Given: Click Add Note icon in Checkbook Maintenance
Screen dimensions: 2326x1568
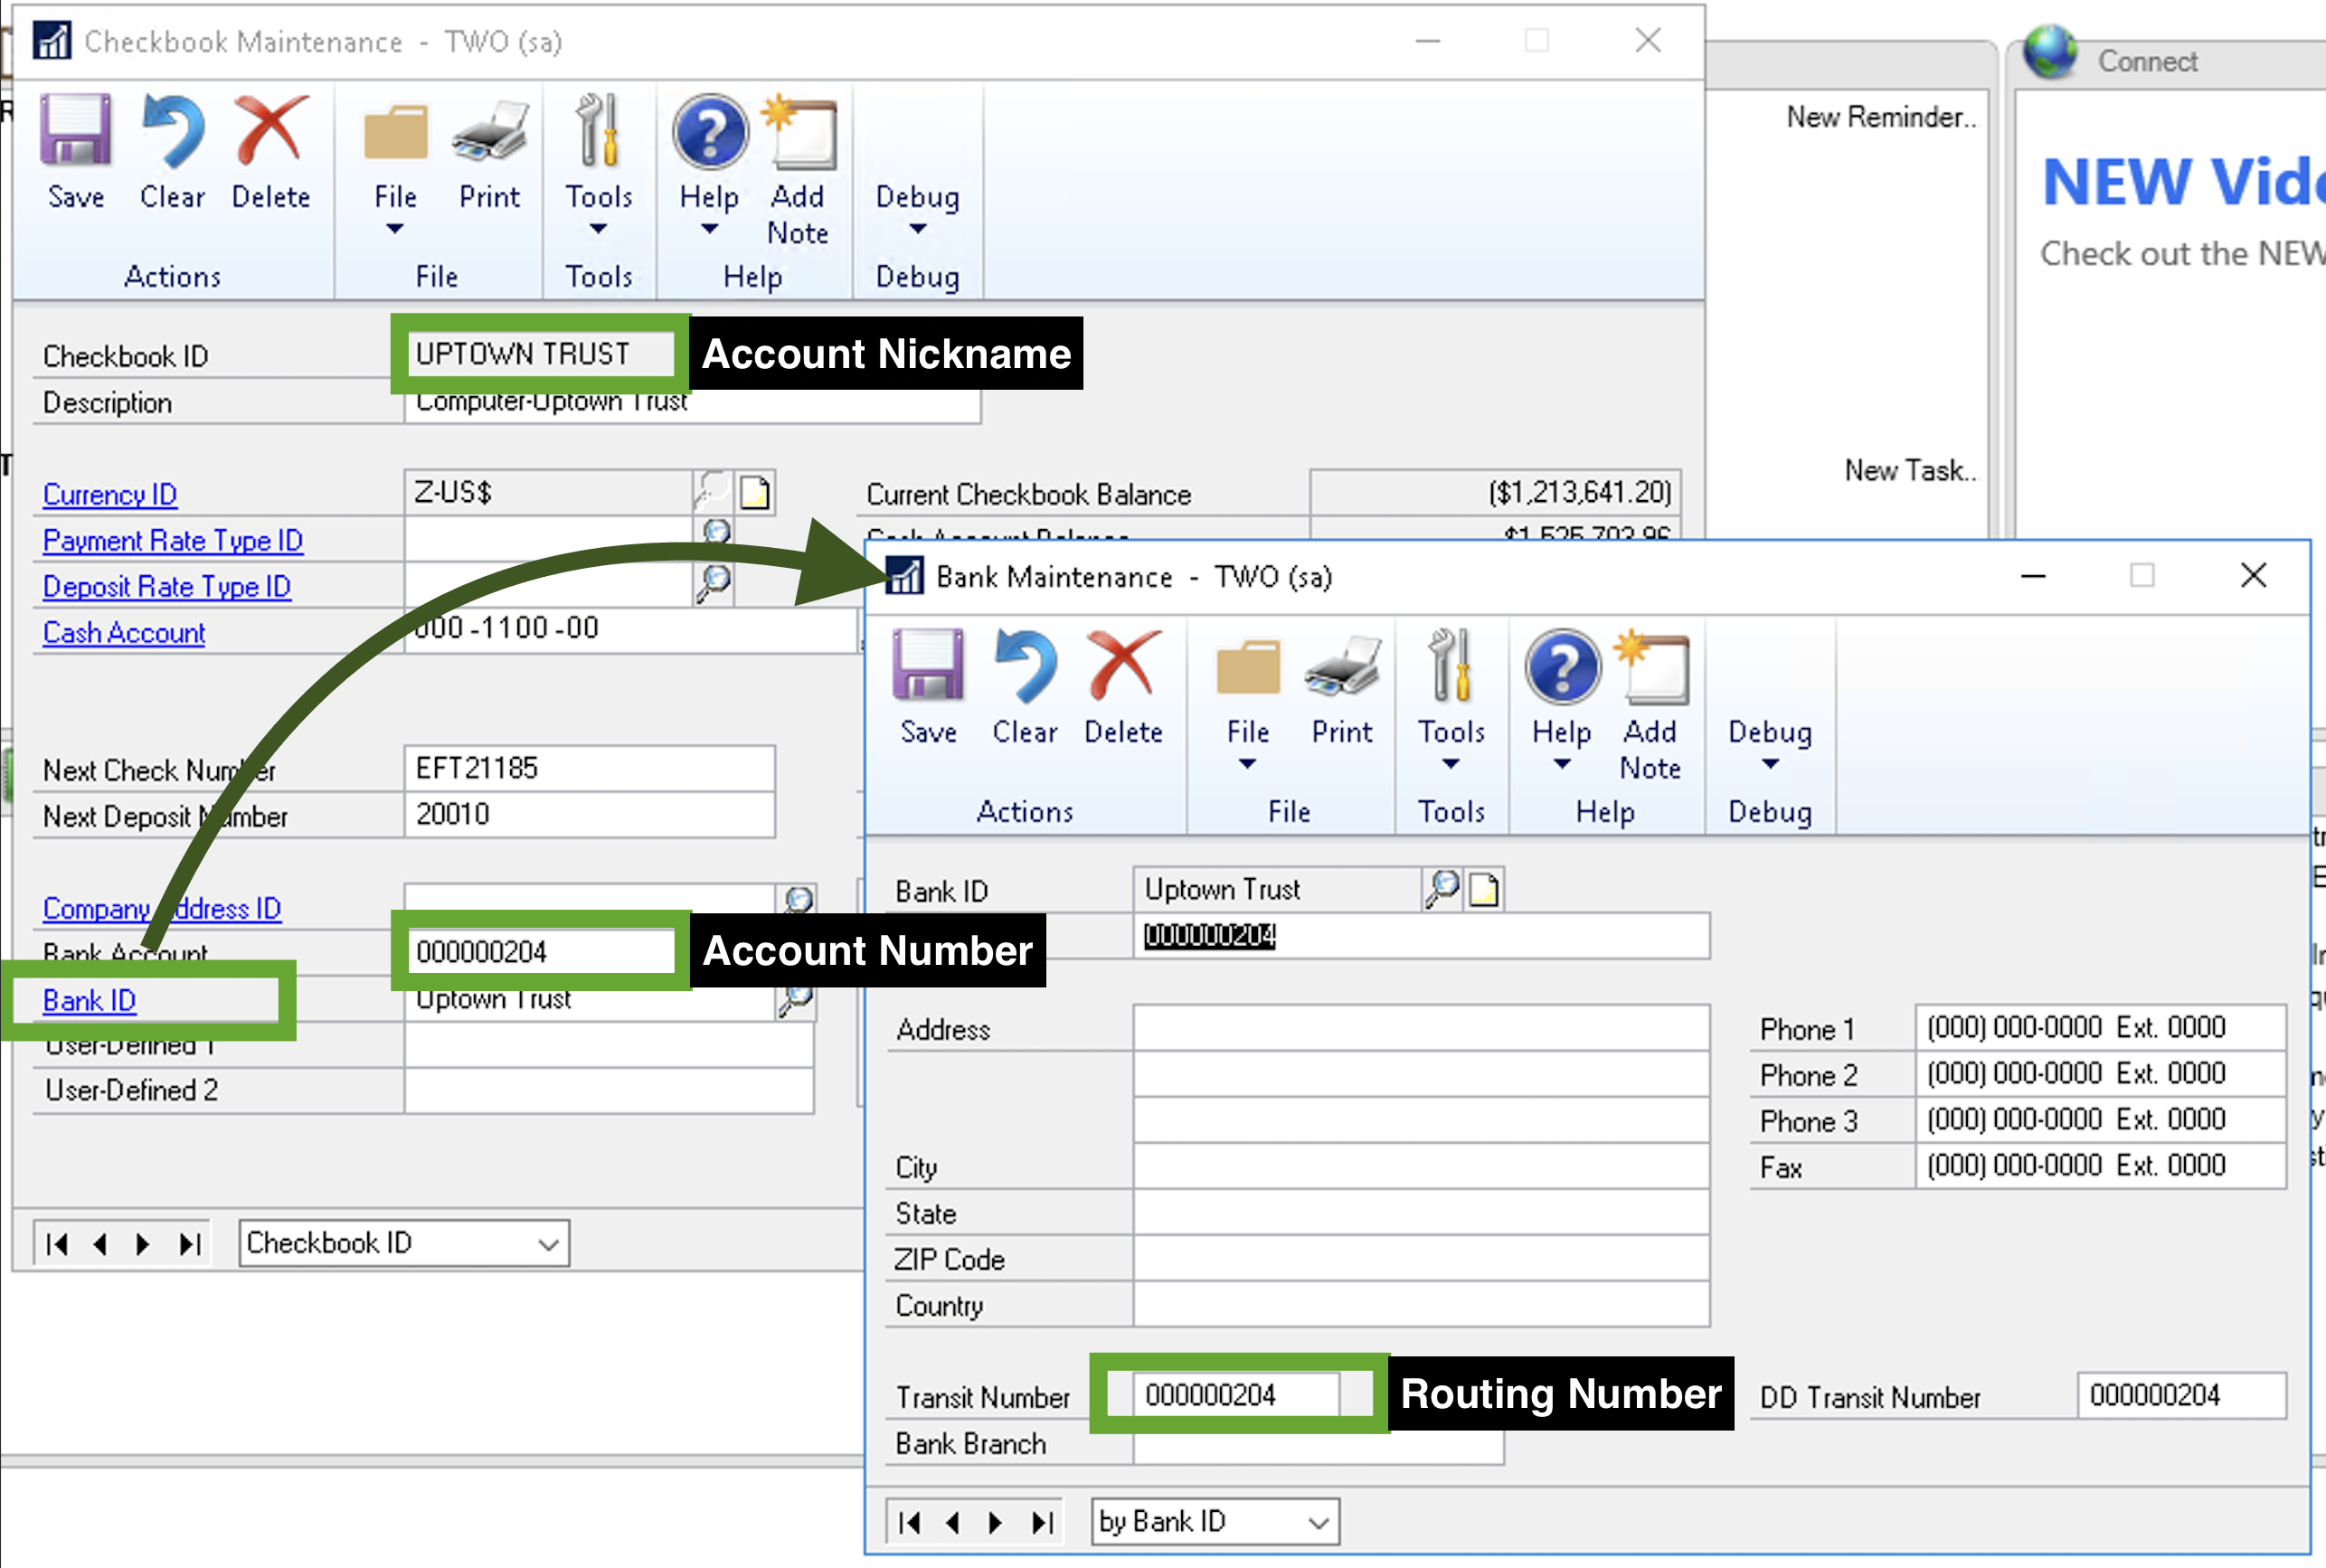Looking at the screenshot, I should [x=800, y=131].
